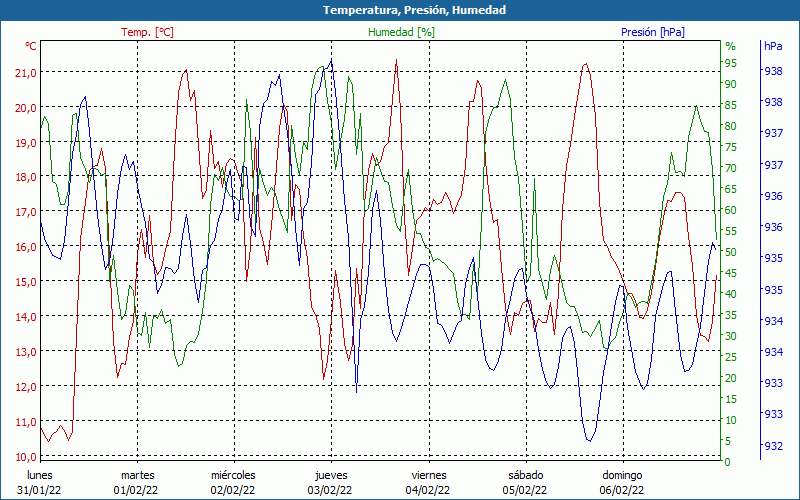This screenshot has height=500, width=800.
Task: Select the red Temp. [°C] legend label
Action: tap(147, 32)
